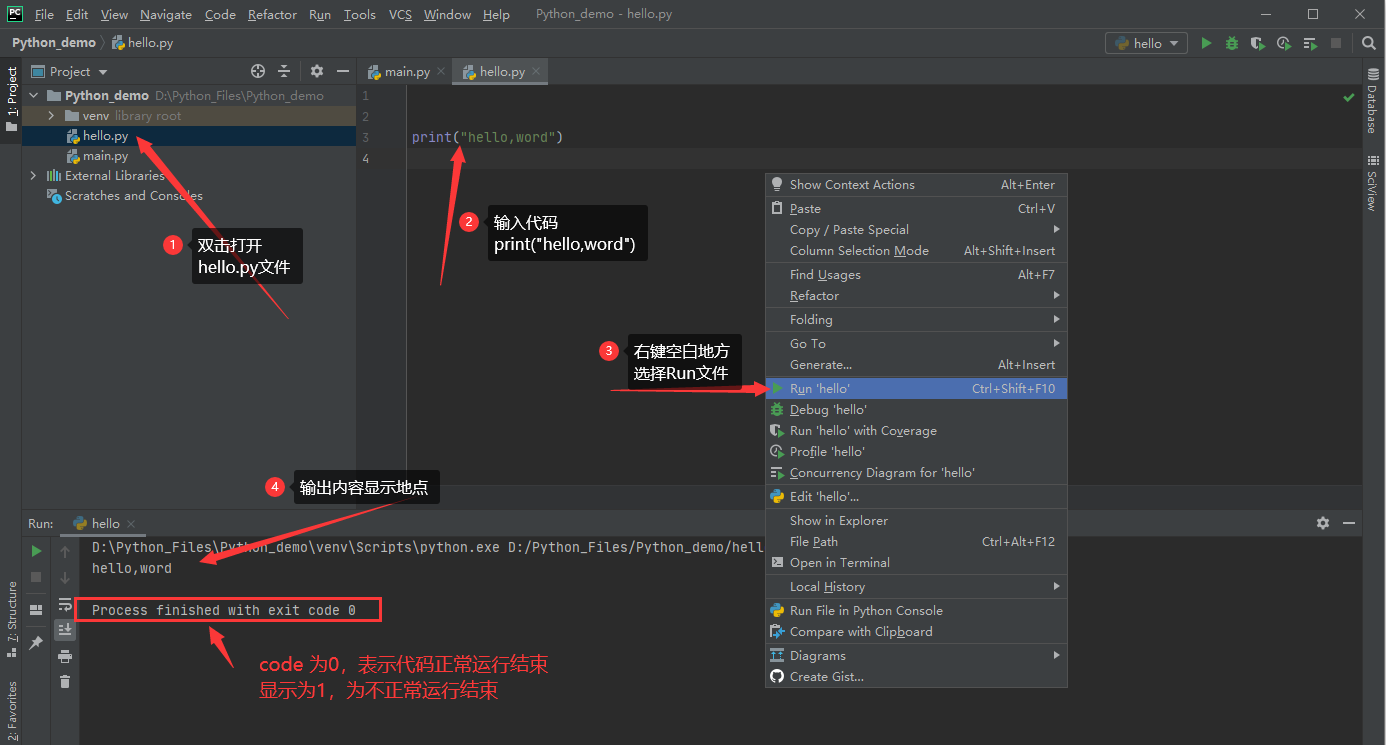The height and width of the screenshot is (745, 1386).
Task: Click Run panel restore layout icon
Action: (x=36, y=609)
